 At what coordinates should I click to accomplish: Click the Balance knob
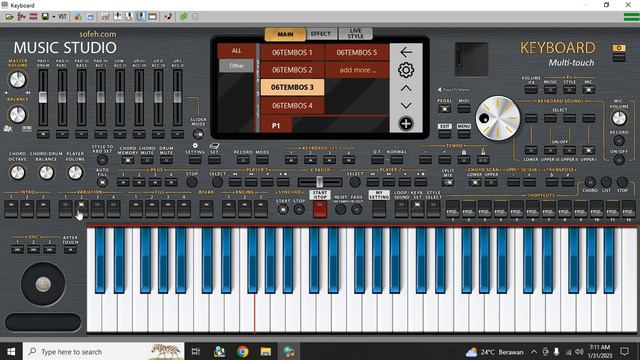(17, 115)
